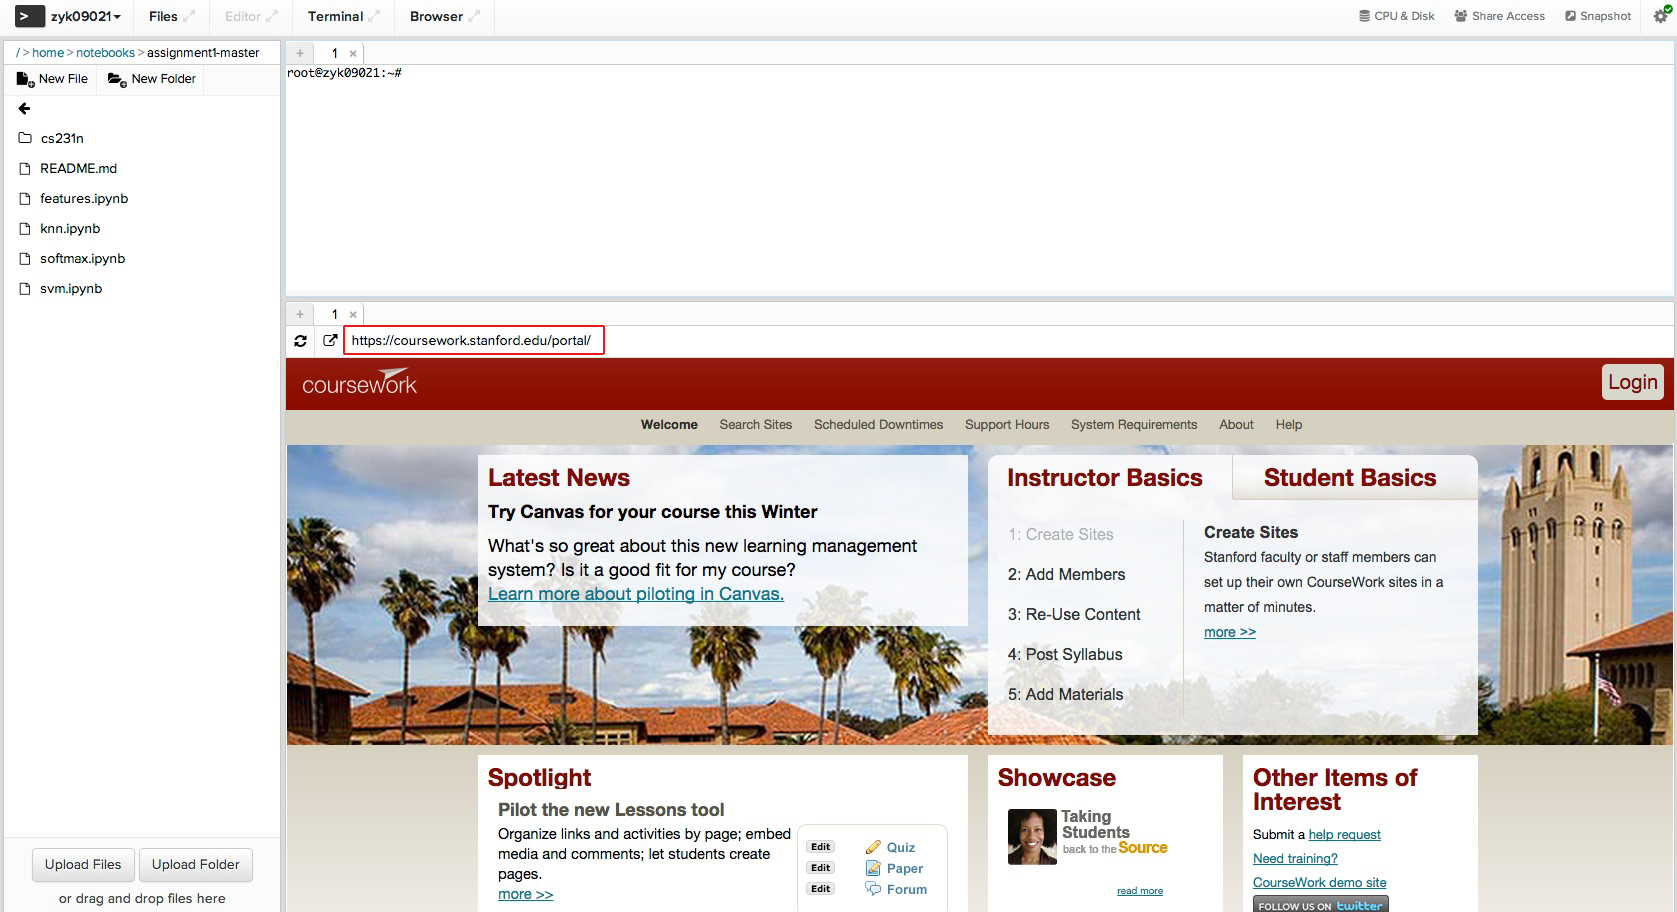Pop out the Terminal panel arrow icon

coord(375,17)
